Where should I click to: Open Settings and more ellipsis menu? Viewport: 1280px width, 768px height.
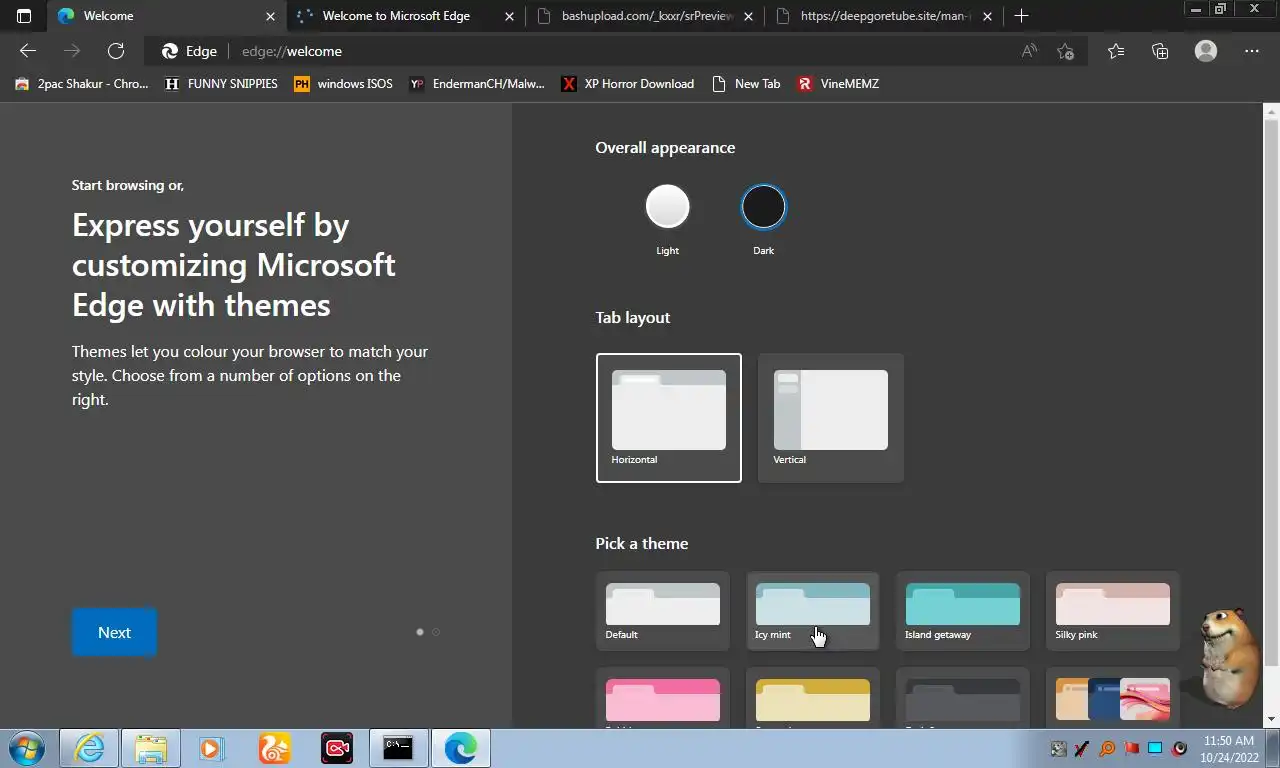pyautogui.click(x=1252, y=51)
